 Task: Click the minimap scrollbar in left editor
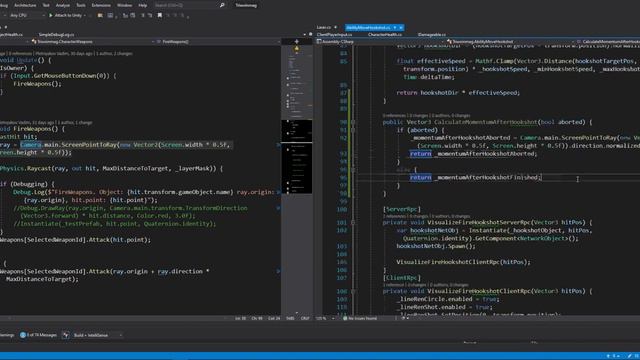(x=297, y=180)
